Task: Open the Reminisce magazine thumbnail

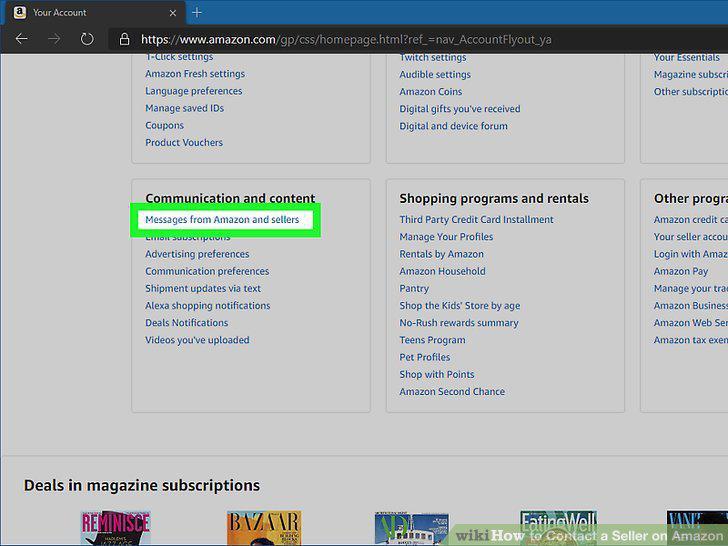Action: 116,528
